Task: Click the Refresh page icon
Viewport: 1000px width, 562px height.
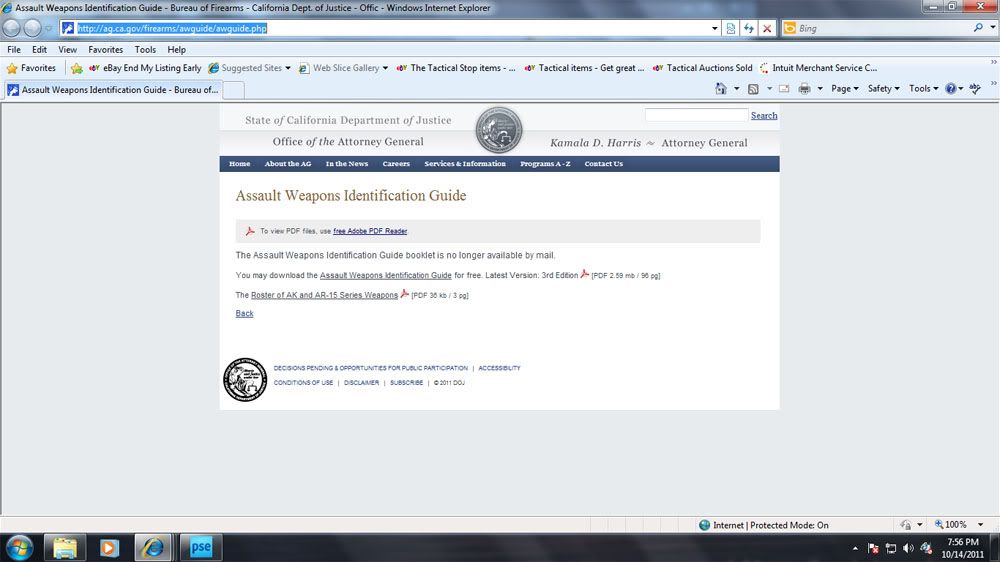Action: click(749, 28)
